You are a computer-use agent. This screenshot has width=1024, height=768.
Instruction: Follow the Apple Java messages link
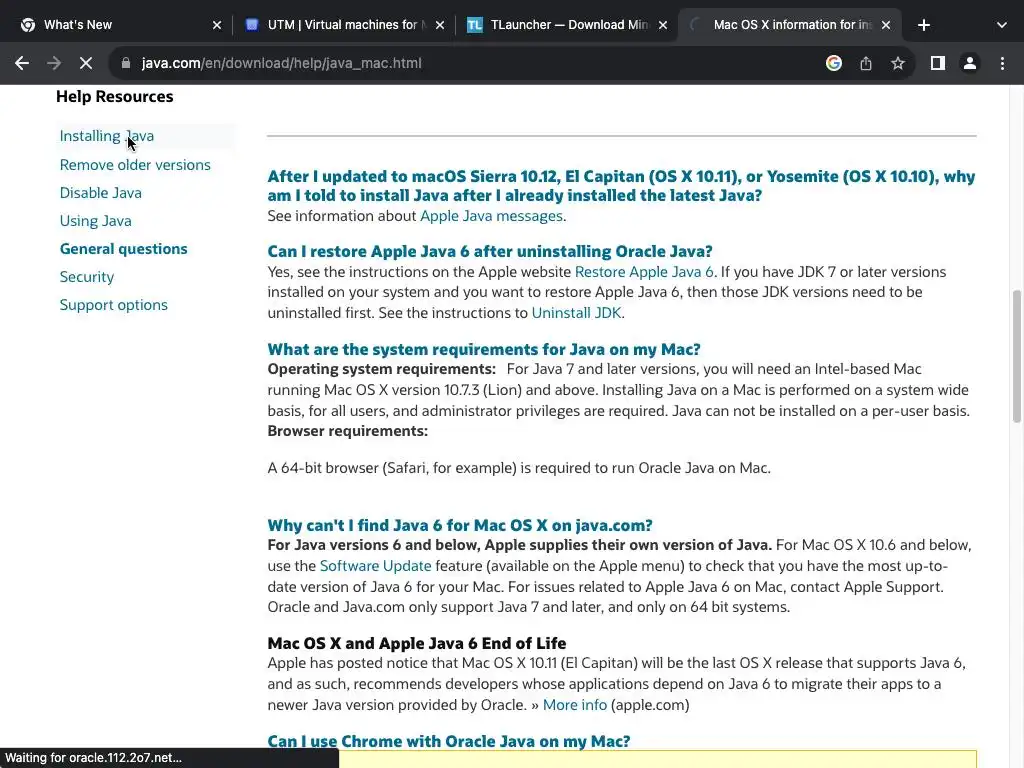point(491,216)
